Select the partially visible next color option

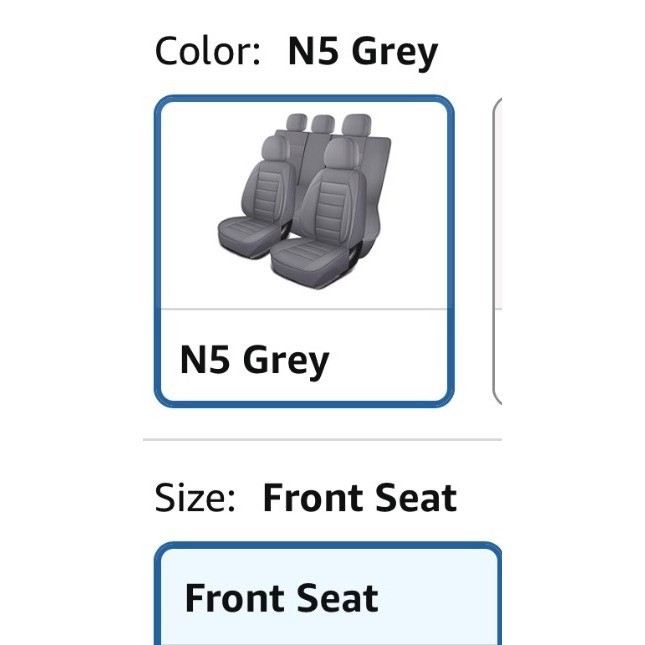497,250
